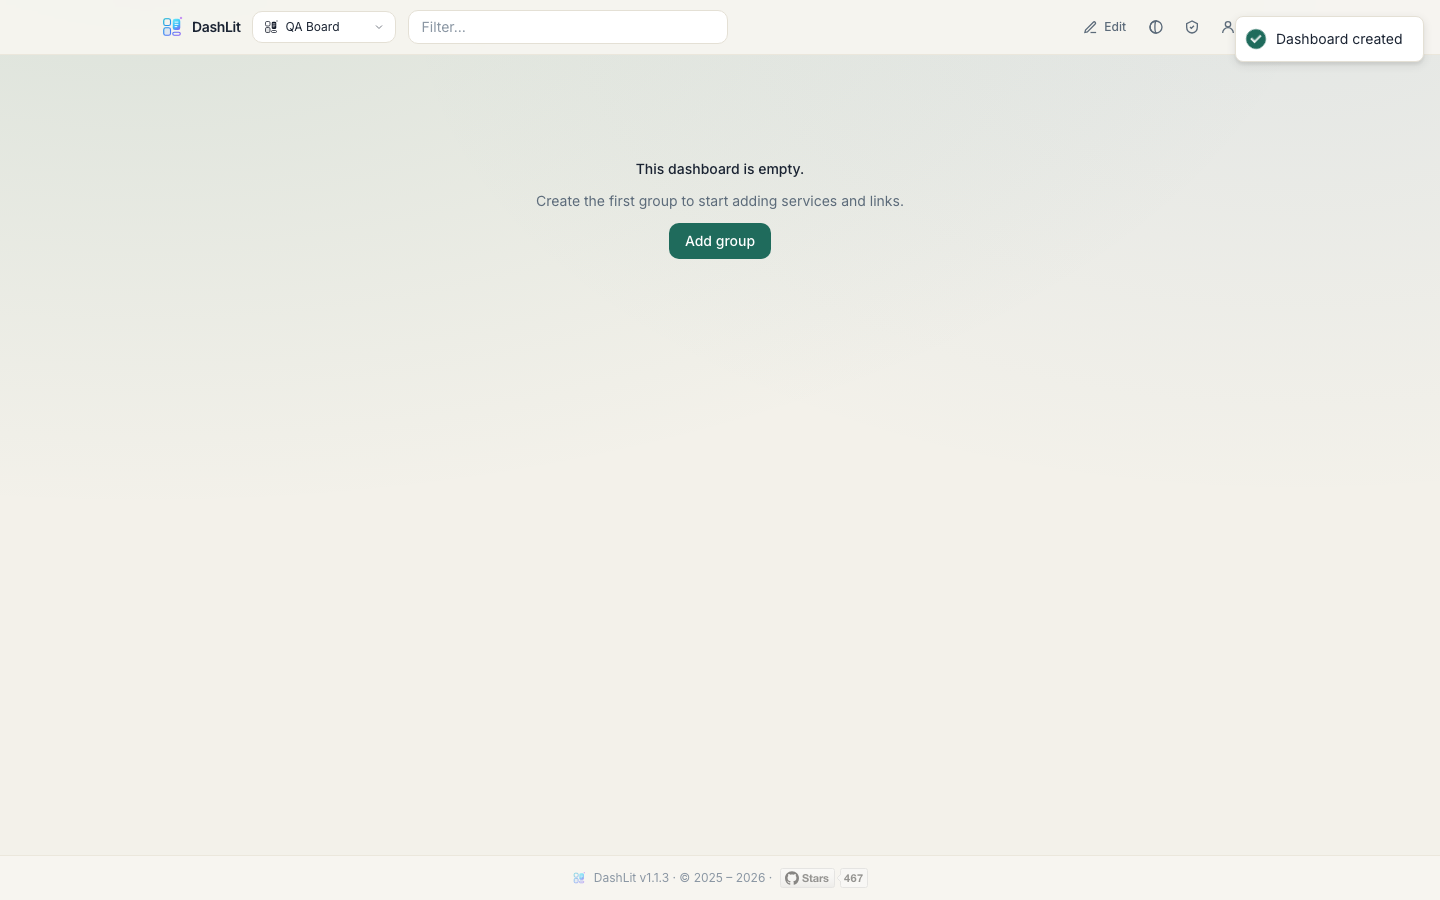Image resolution: width=1440 pixels, height=900 pixels.
Task: Click the DashLit brand name text
Action: point(216,27)
